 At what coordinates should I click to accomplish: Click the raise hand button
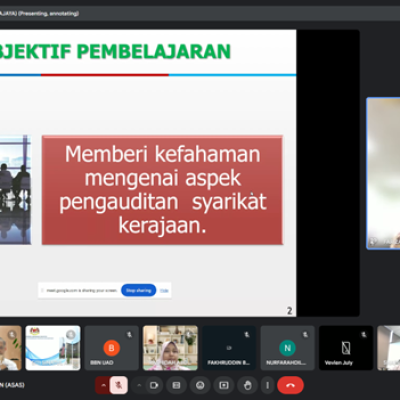click(247, 385)
